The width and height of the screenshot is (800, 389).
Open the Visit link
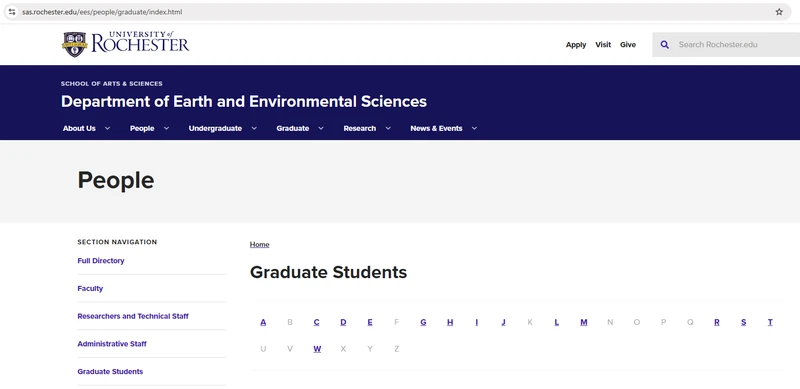pos(603,44)
